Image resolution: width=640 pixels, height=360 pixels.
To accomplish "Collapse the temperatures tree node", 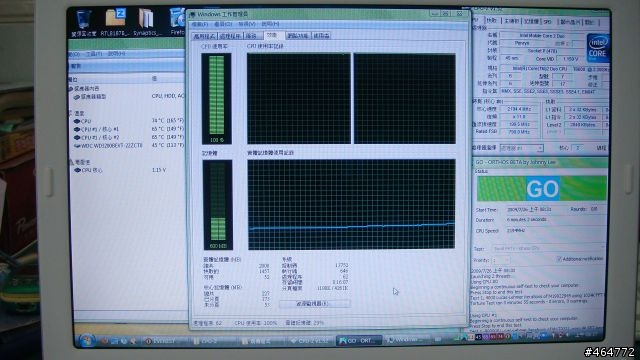I will coord(71,113).
